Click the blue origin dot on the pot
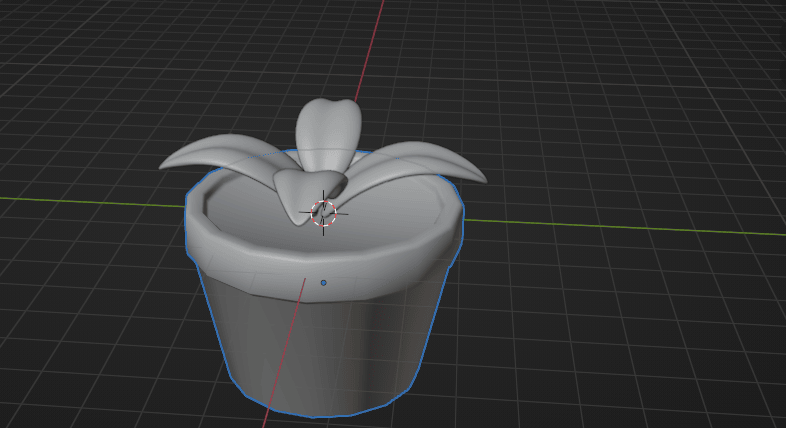The width and height of the screenshot is (786, 428). click(x=323, y=283)
